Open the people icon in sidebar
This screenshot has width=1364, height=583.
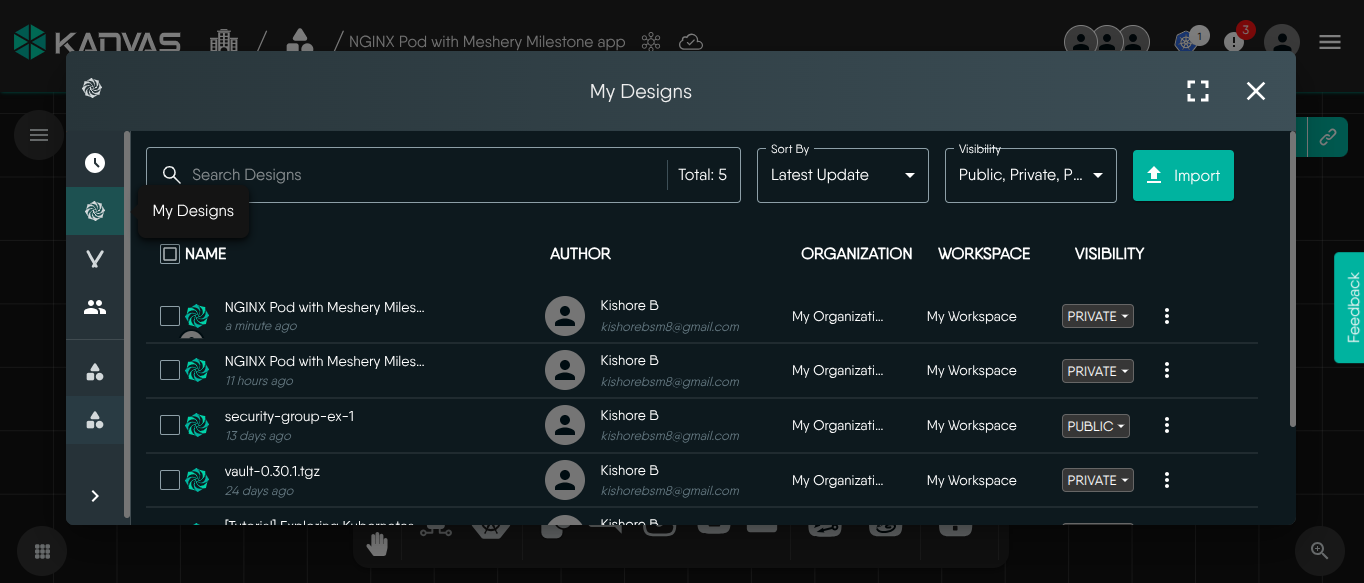(95, 307)
